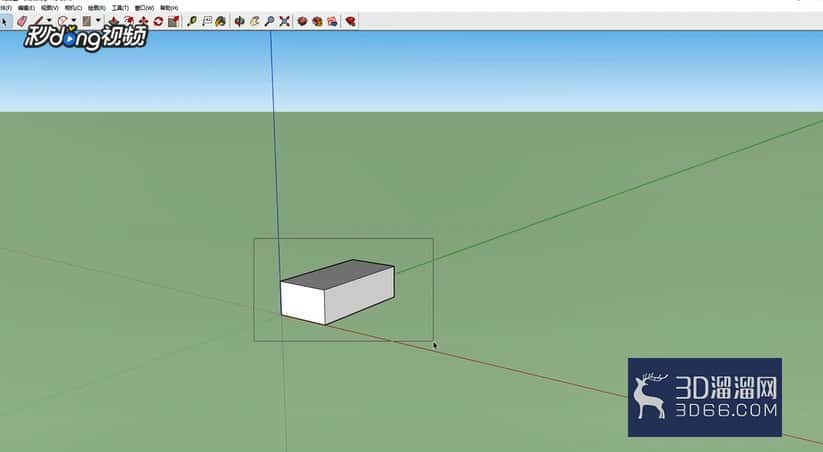823x452 pixels.
Task: Open the 工具(T) menu
Action: click(120, 8)
